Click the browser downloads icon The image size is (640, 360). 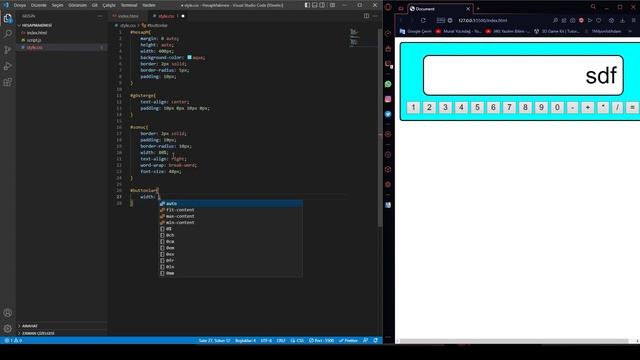click(622, 20)
